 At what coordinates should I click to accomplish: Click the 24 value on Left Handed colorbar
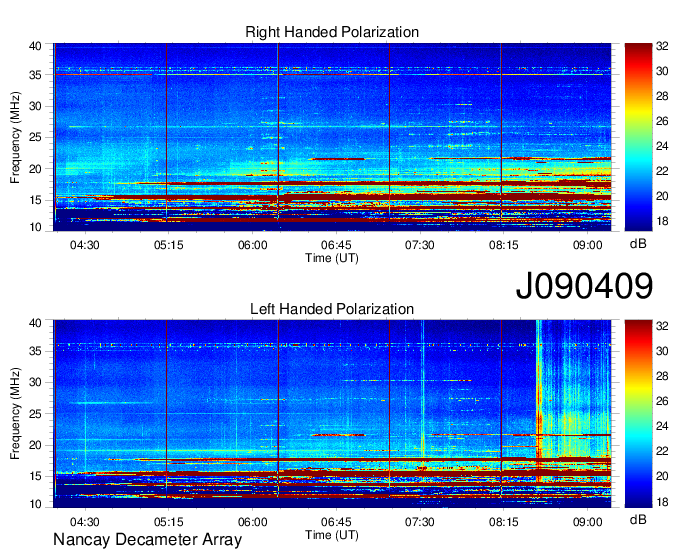point(662,426)
